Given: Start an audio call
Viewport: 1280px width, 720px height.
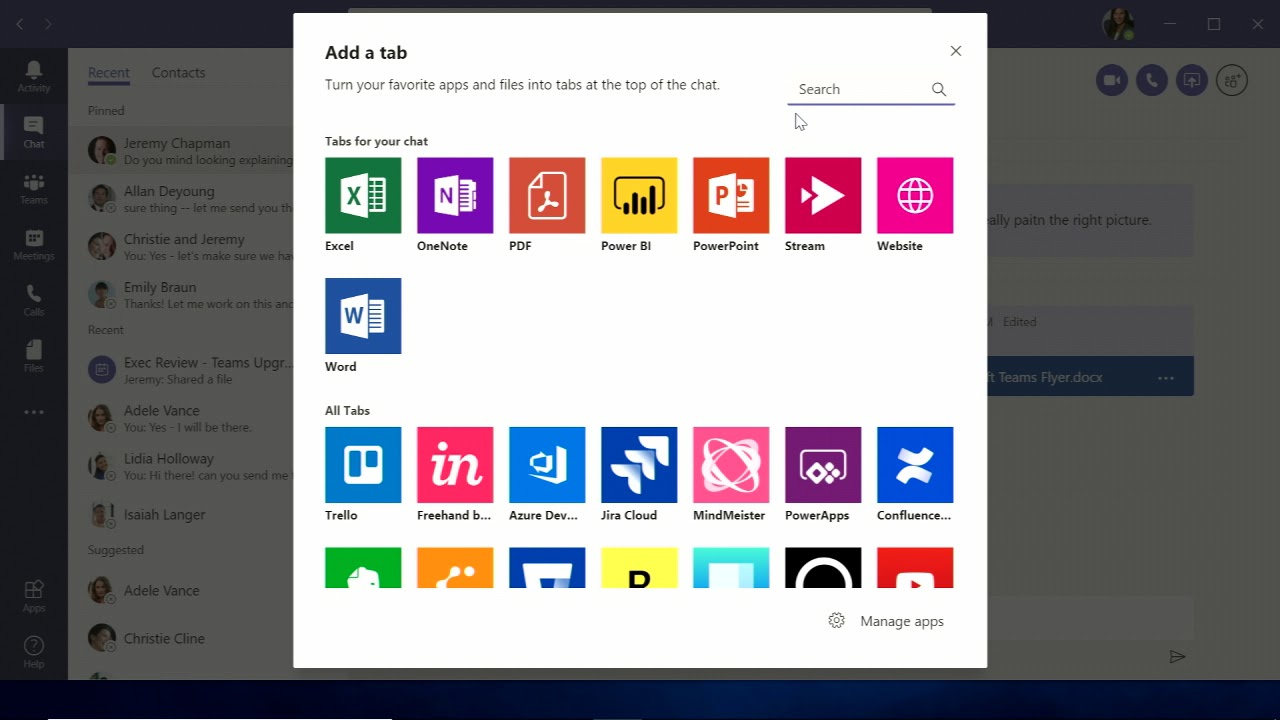Looking at the screenshot, I should click(x=1151, y=81).
